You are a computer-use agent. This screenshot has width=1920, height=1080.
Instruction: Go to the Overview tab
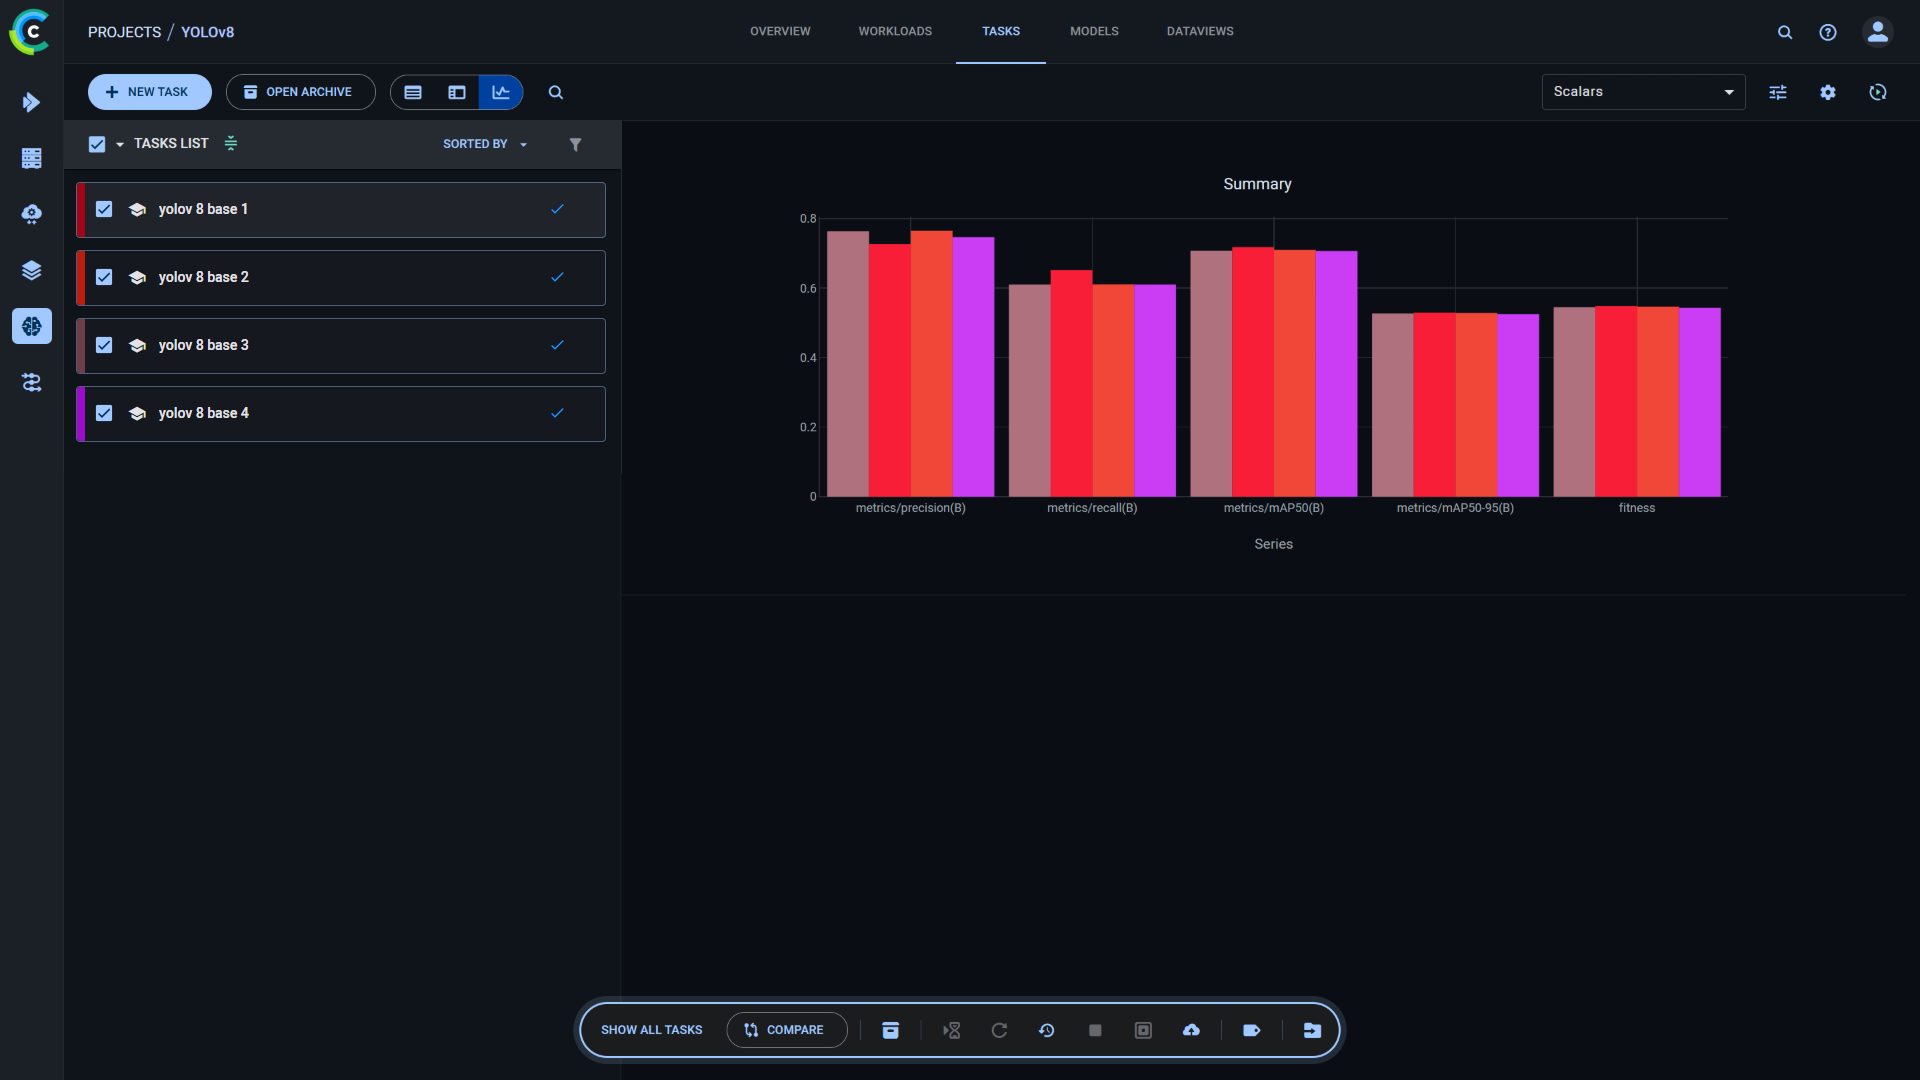point(780,31)
